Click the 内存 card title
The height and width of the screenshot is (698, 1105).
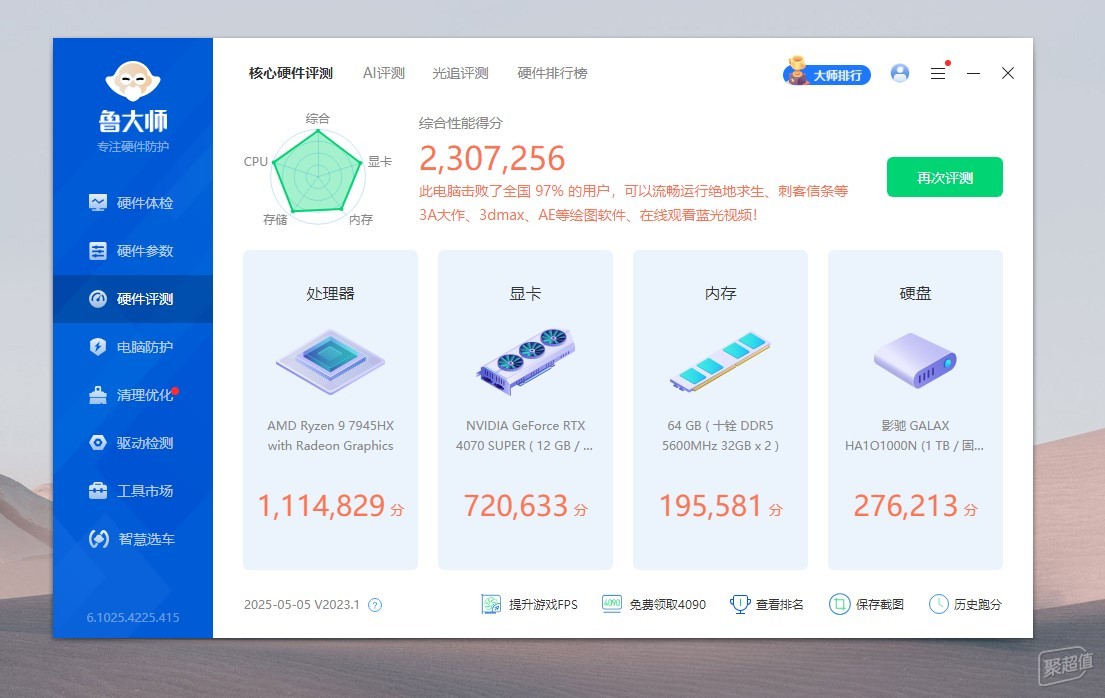[x=720, y=294]
